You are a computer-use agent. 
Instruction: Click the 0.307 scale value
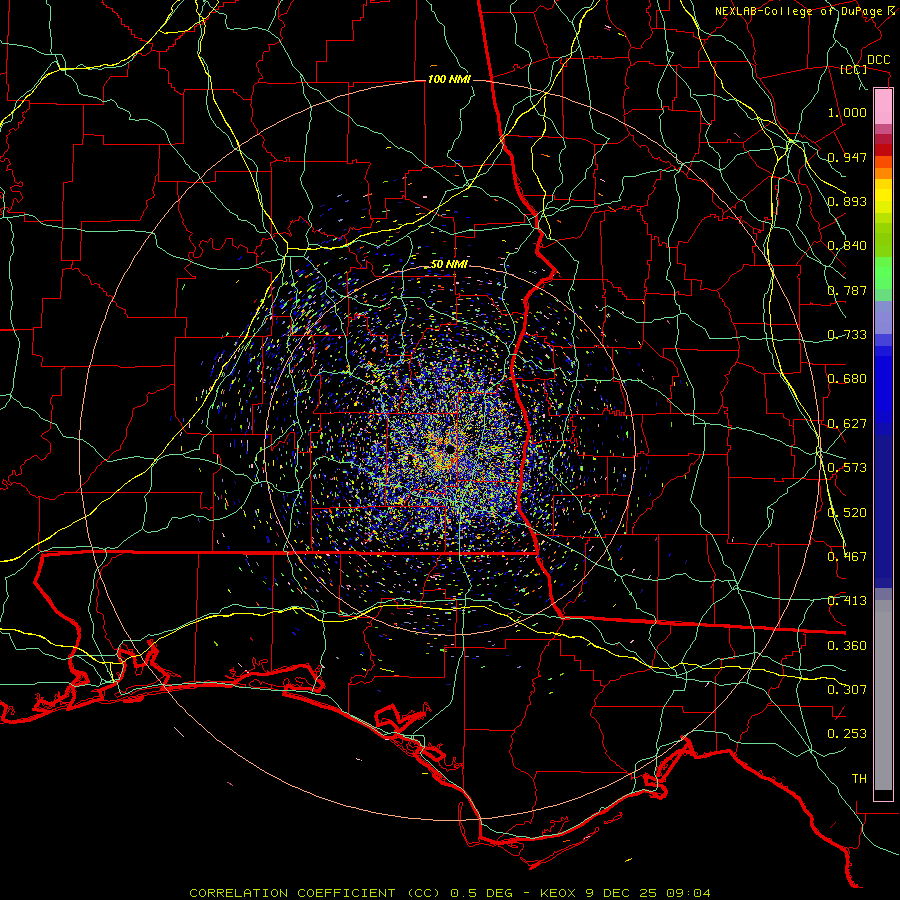847,689
